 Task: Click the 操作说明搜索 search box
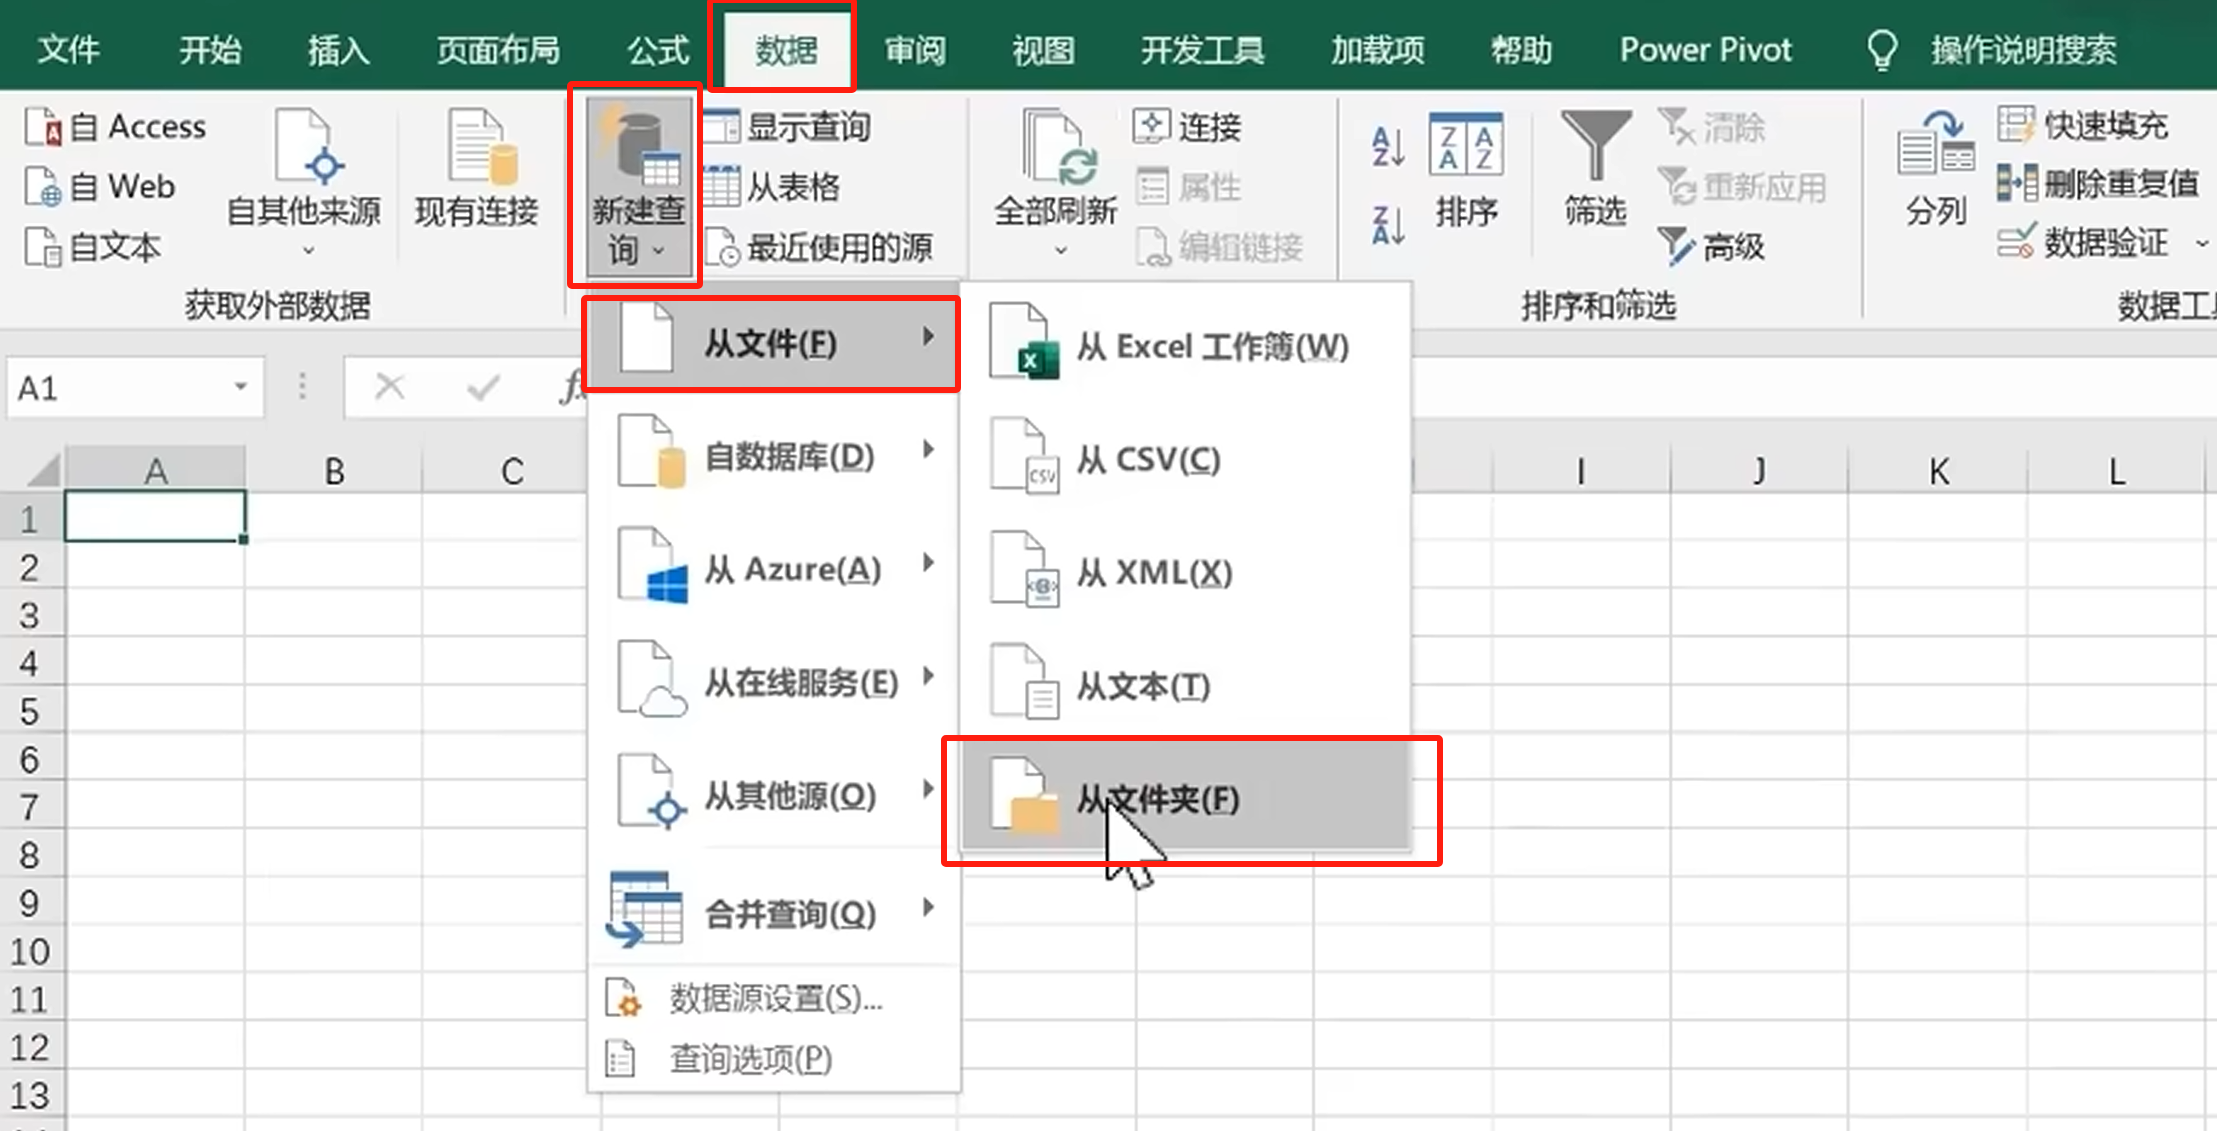click(2022, 49)
